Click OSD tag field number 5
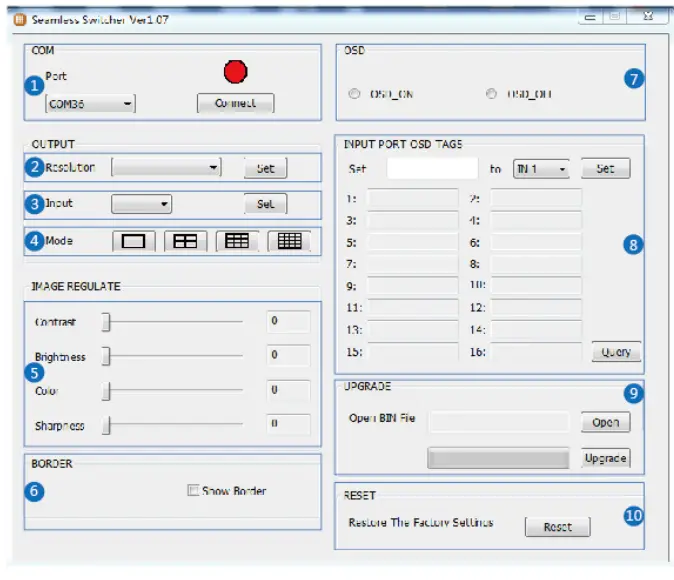674x580 pixels. tap(413, 242)
